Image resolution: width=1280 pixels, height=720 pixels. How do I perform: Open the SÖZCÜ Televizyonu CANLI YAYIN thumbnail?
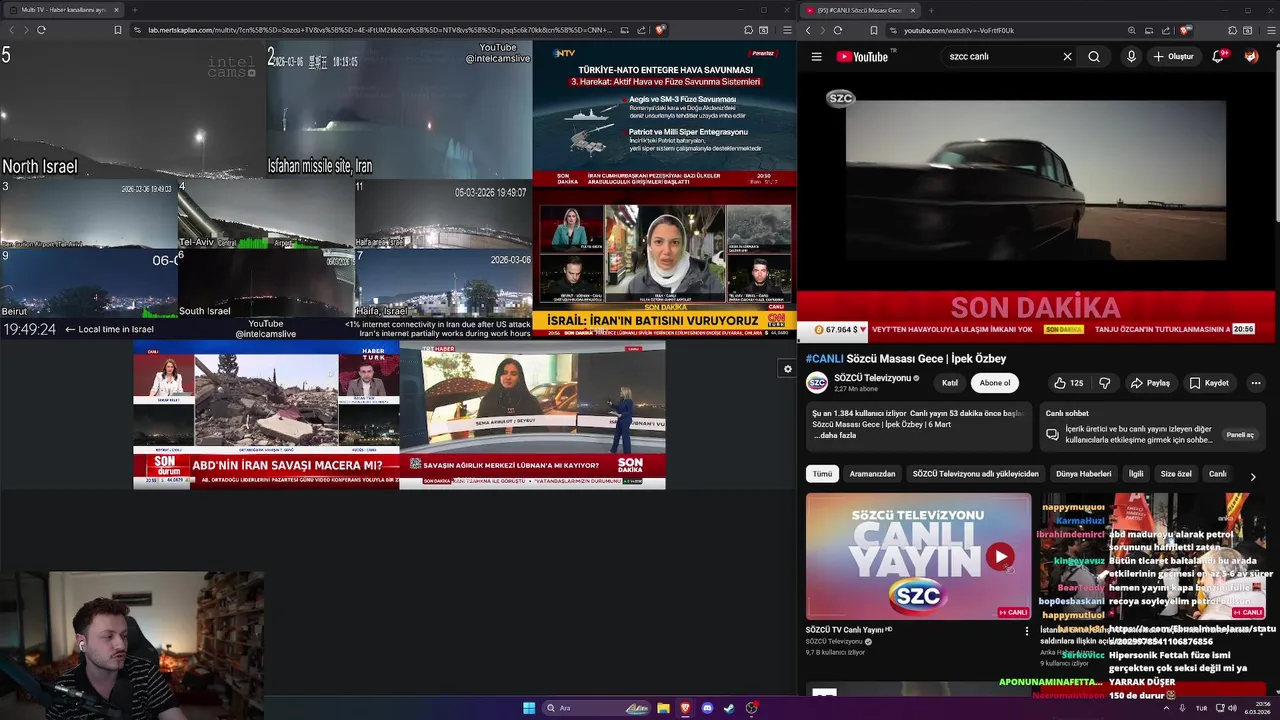tap(918, 556)
